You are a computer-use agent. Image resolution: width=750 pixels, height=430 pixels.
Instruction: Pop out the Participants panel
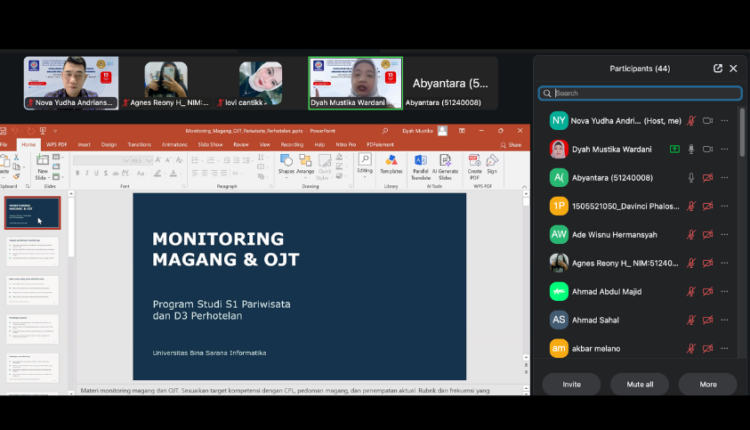coord(717,68)
